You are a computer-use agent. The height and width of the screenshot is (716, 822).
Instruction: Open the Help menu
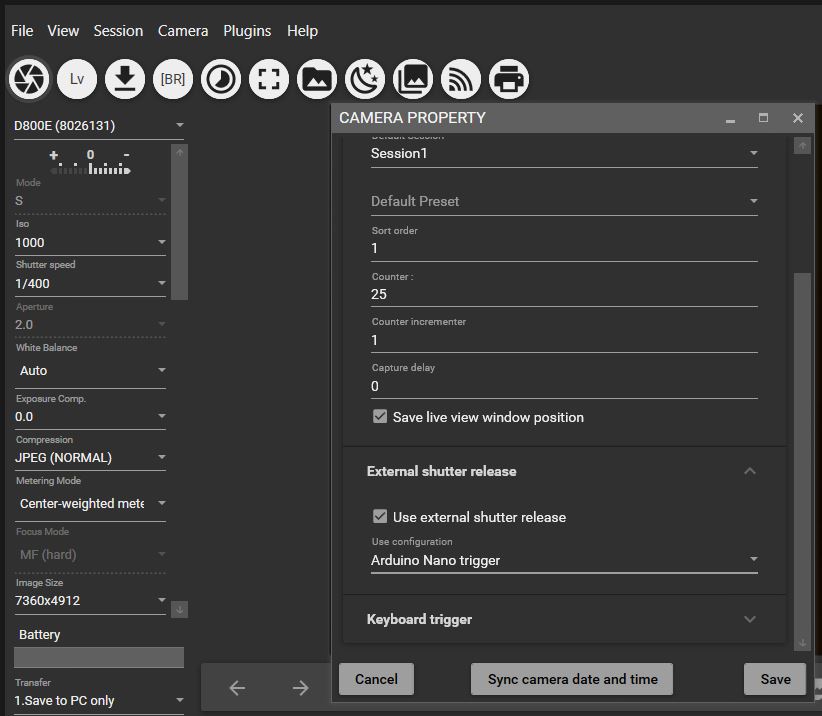pos(302,31)
